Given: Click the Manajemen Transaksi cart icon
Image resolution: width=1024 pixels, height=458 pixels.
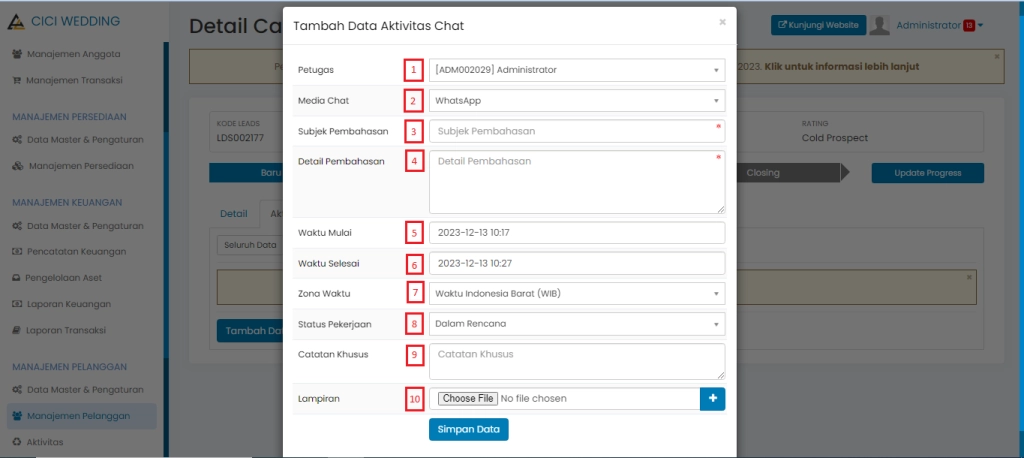Looking at the screenshot, I should coord(17,79).
